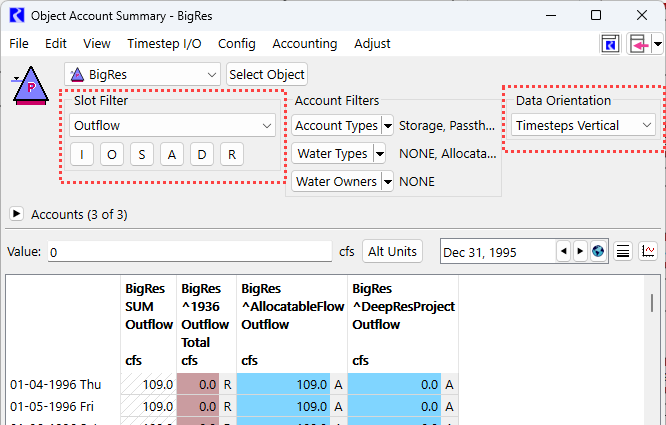Open the plot chart icon
This screenshot has height=425, width=666.
pyautogui.click(x=648, y=252)
